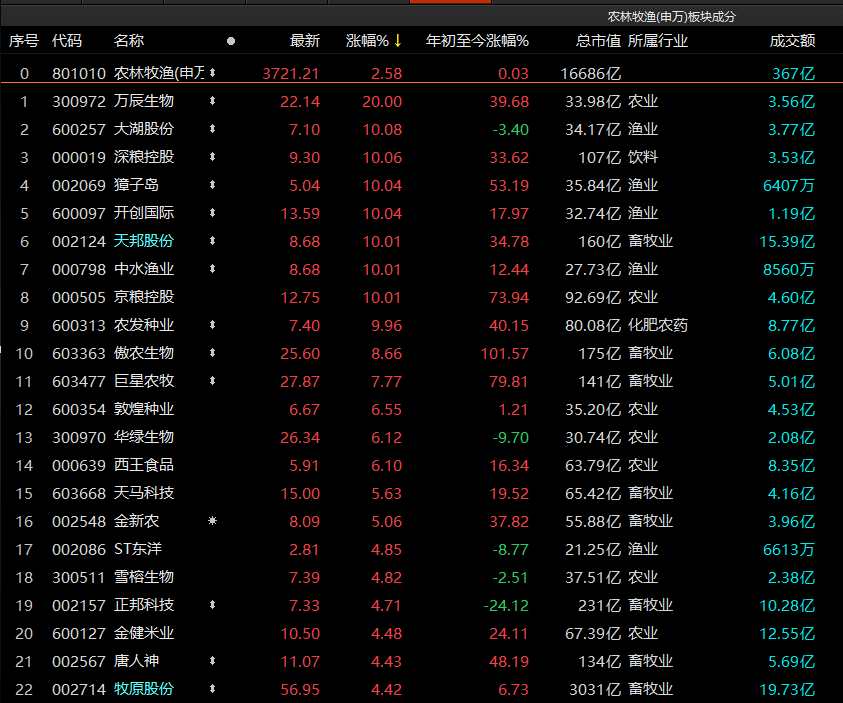
Task: Click the marker icon beside 傲农生物
Action: [x=212, y=353]
